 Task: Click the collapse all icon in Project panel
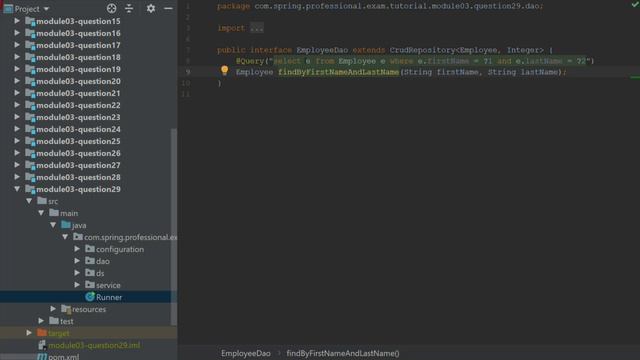(129, 9)
